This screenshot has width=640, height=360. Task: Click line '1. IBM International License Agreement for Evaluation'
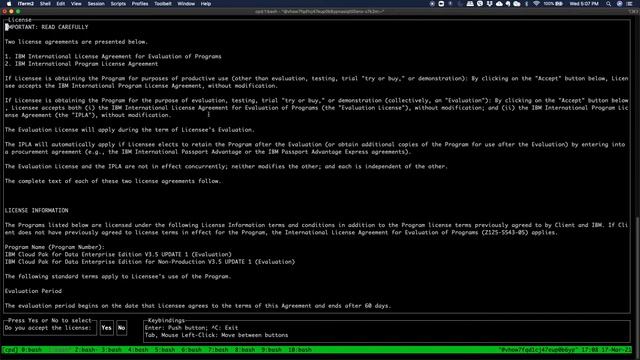113,56
